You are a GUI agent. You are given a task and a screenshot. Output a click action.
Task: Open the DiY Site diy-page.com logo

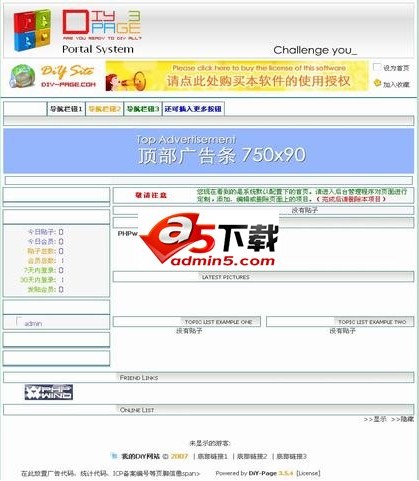[x=52, y=76]
